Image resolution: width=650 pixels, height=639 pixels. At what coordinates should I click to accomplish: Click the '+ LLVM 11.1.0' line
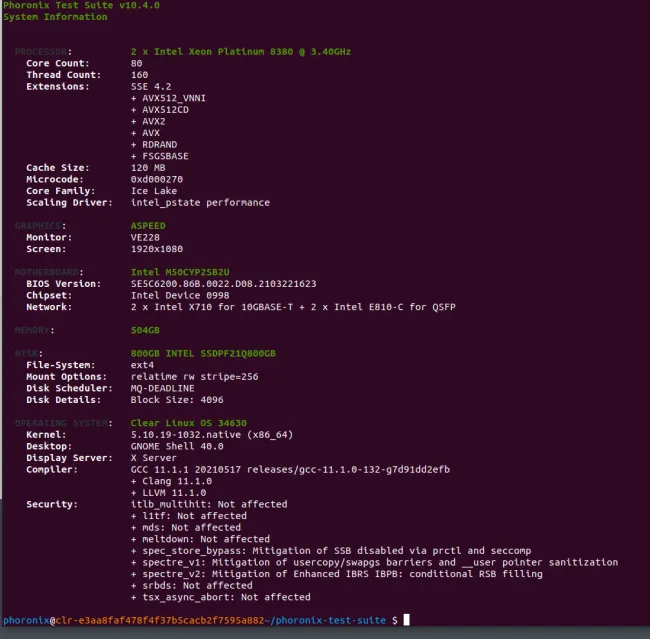point(168,493)
